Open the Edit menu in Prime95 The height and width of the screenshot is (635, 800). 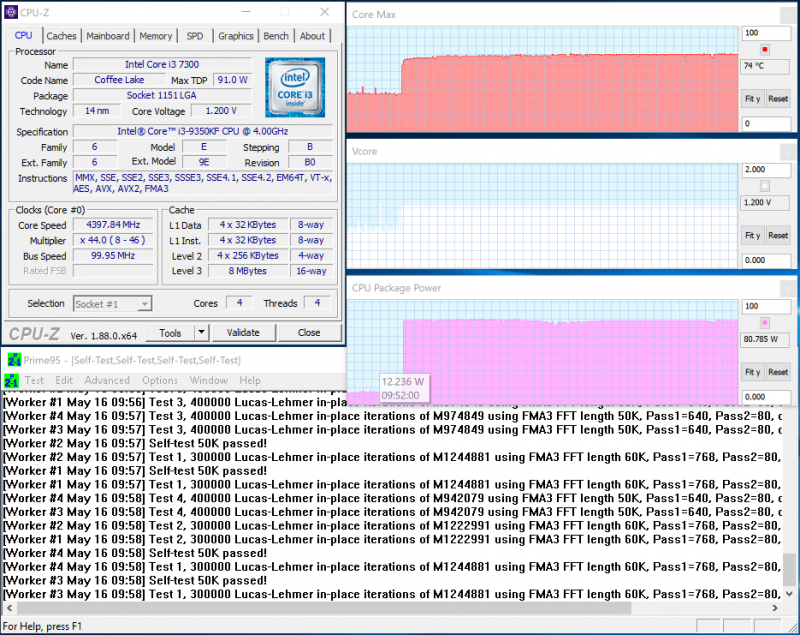[64, 380]
